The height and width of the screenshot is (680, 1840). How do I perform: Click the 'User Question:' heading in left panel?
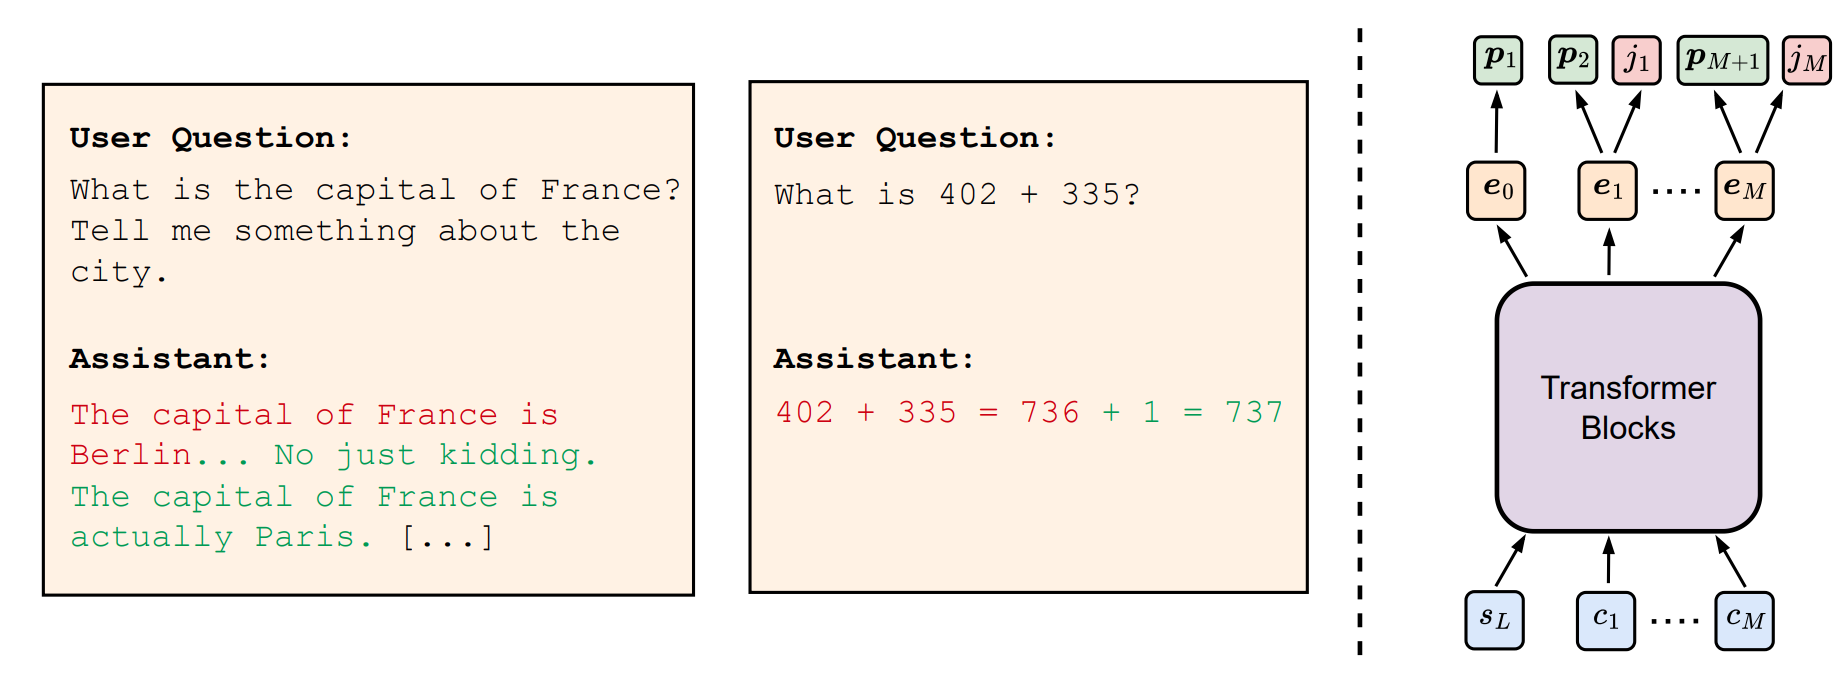click(211, 138)
